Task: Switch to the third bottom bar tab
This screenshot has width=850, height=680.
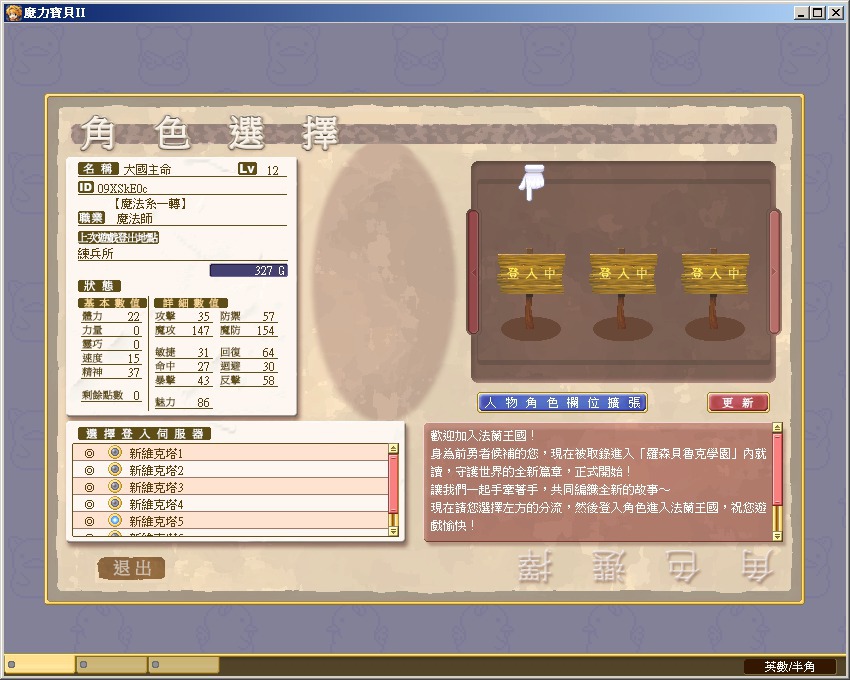Action: click(x=184, y=664)
